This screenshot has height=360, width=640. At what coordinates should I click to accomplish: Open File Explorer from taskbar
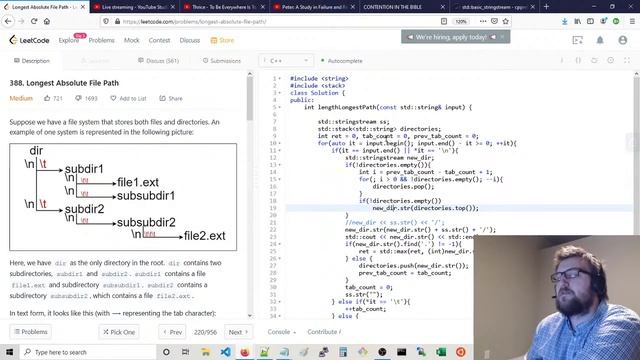[206, 352]
